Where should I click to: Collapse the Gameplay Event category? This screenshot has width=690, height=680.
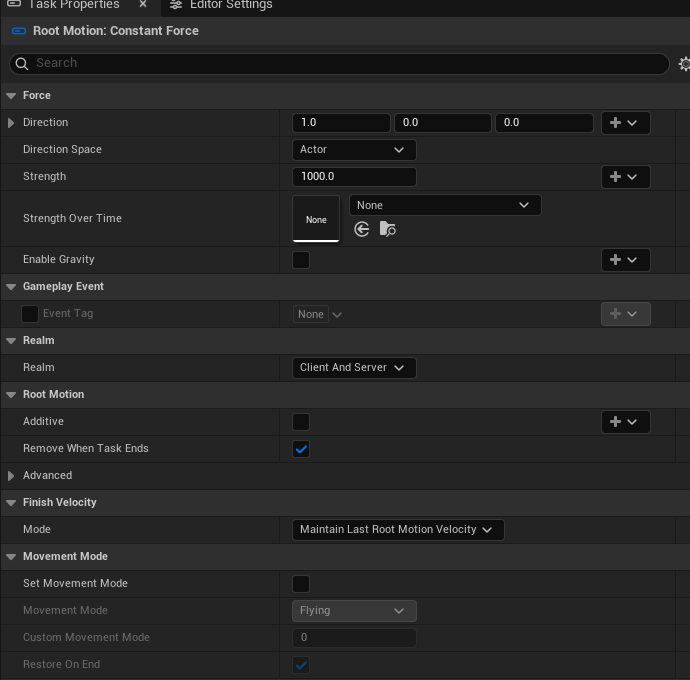click(11, 287)
